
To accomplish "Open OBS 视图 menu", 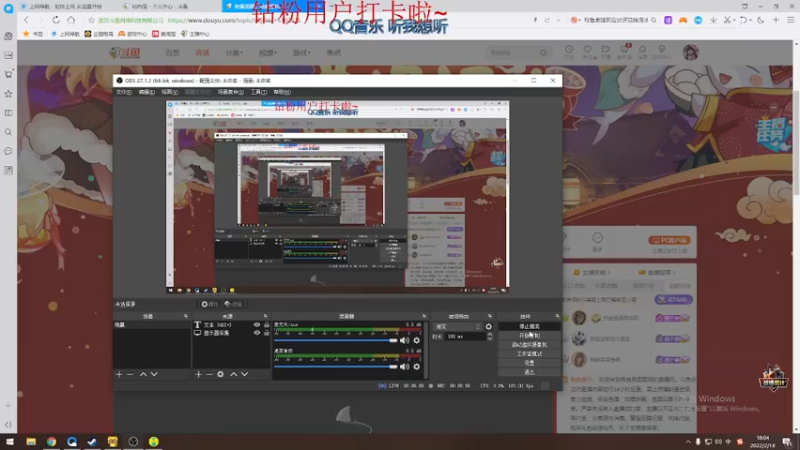I will pyautogui.click(x=169, y=92).
